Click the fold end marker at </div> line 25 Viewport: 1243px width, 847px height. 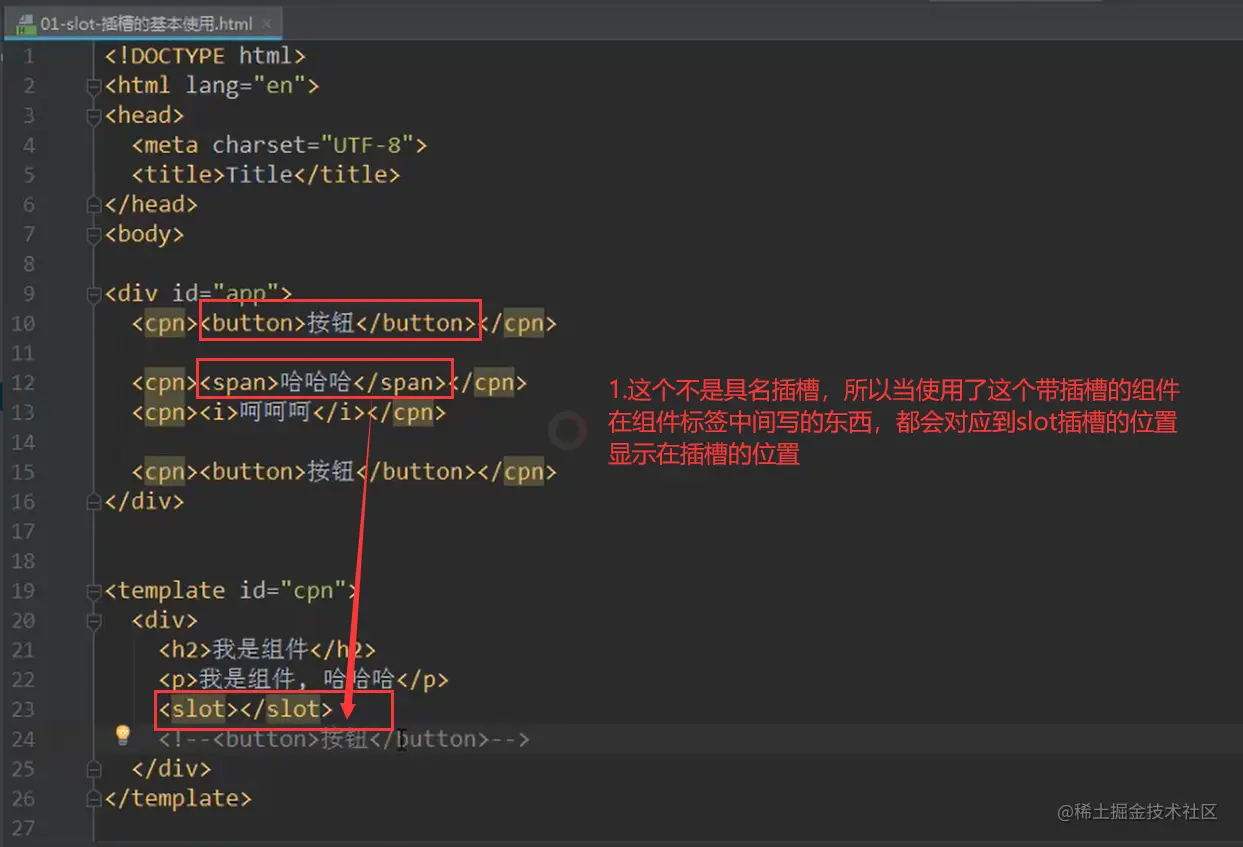[x=94, y=769]
